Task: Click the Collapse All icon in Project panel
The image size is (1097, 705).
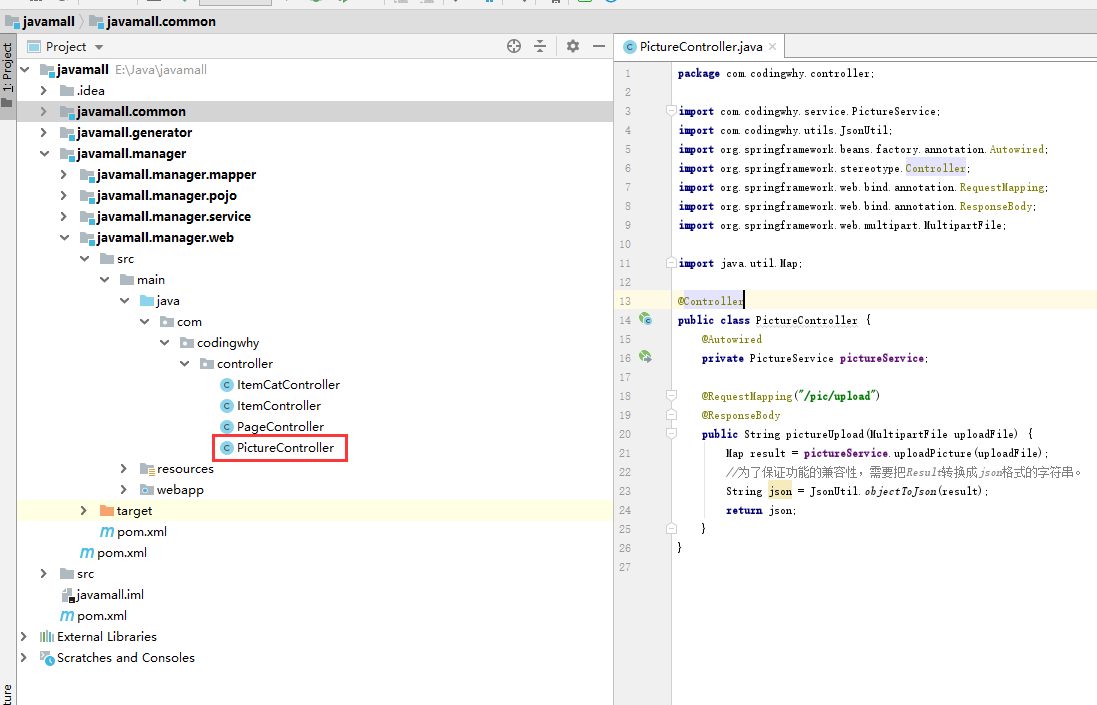Action: tap(540, 46)
